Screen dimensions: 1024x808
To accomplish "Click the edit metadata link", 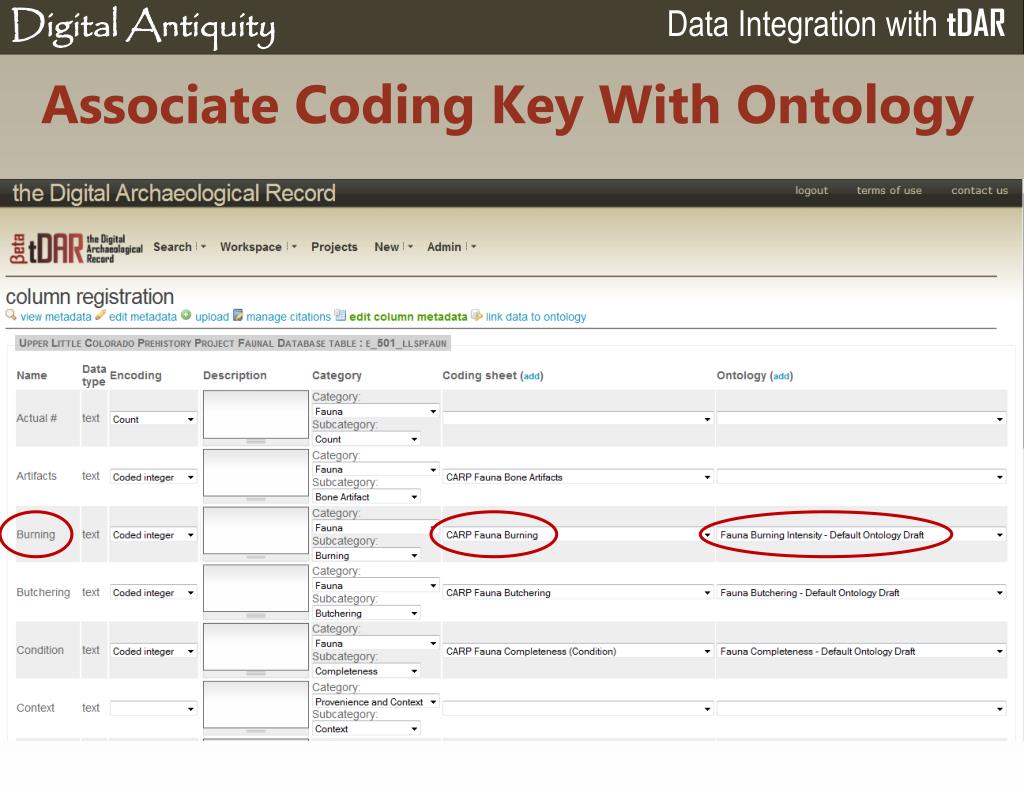I will [x=142, y=317].
